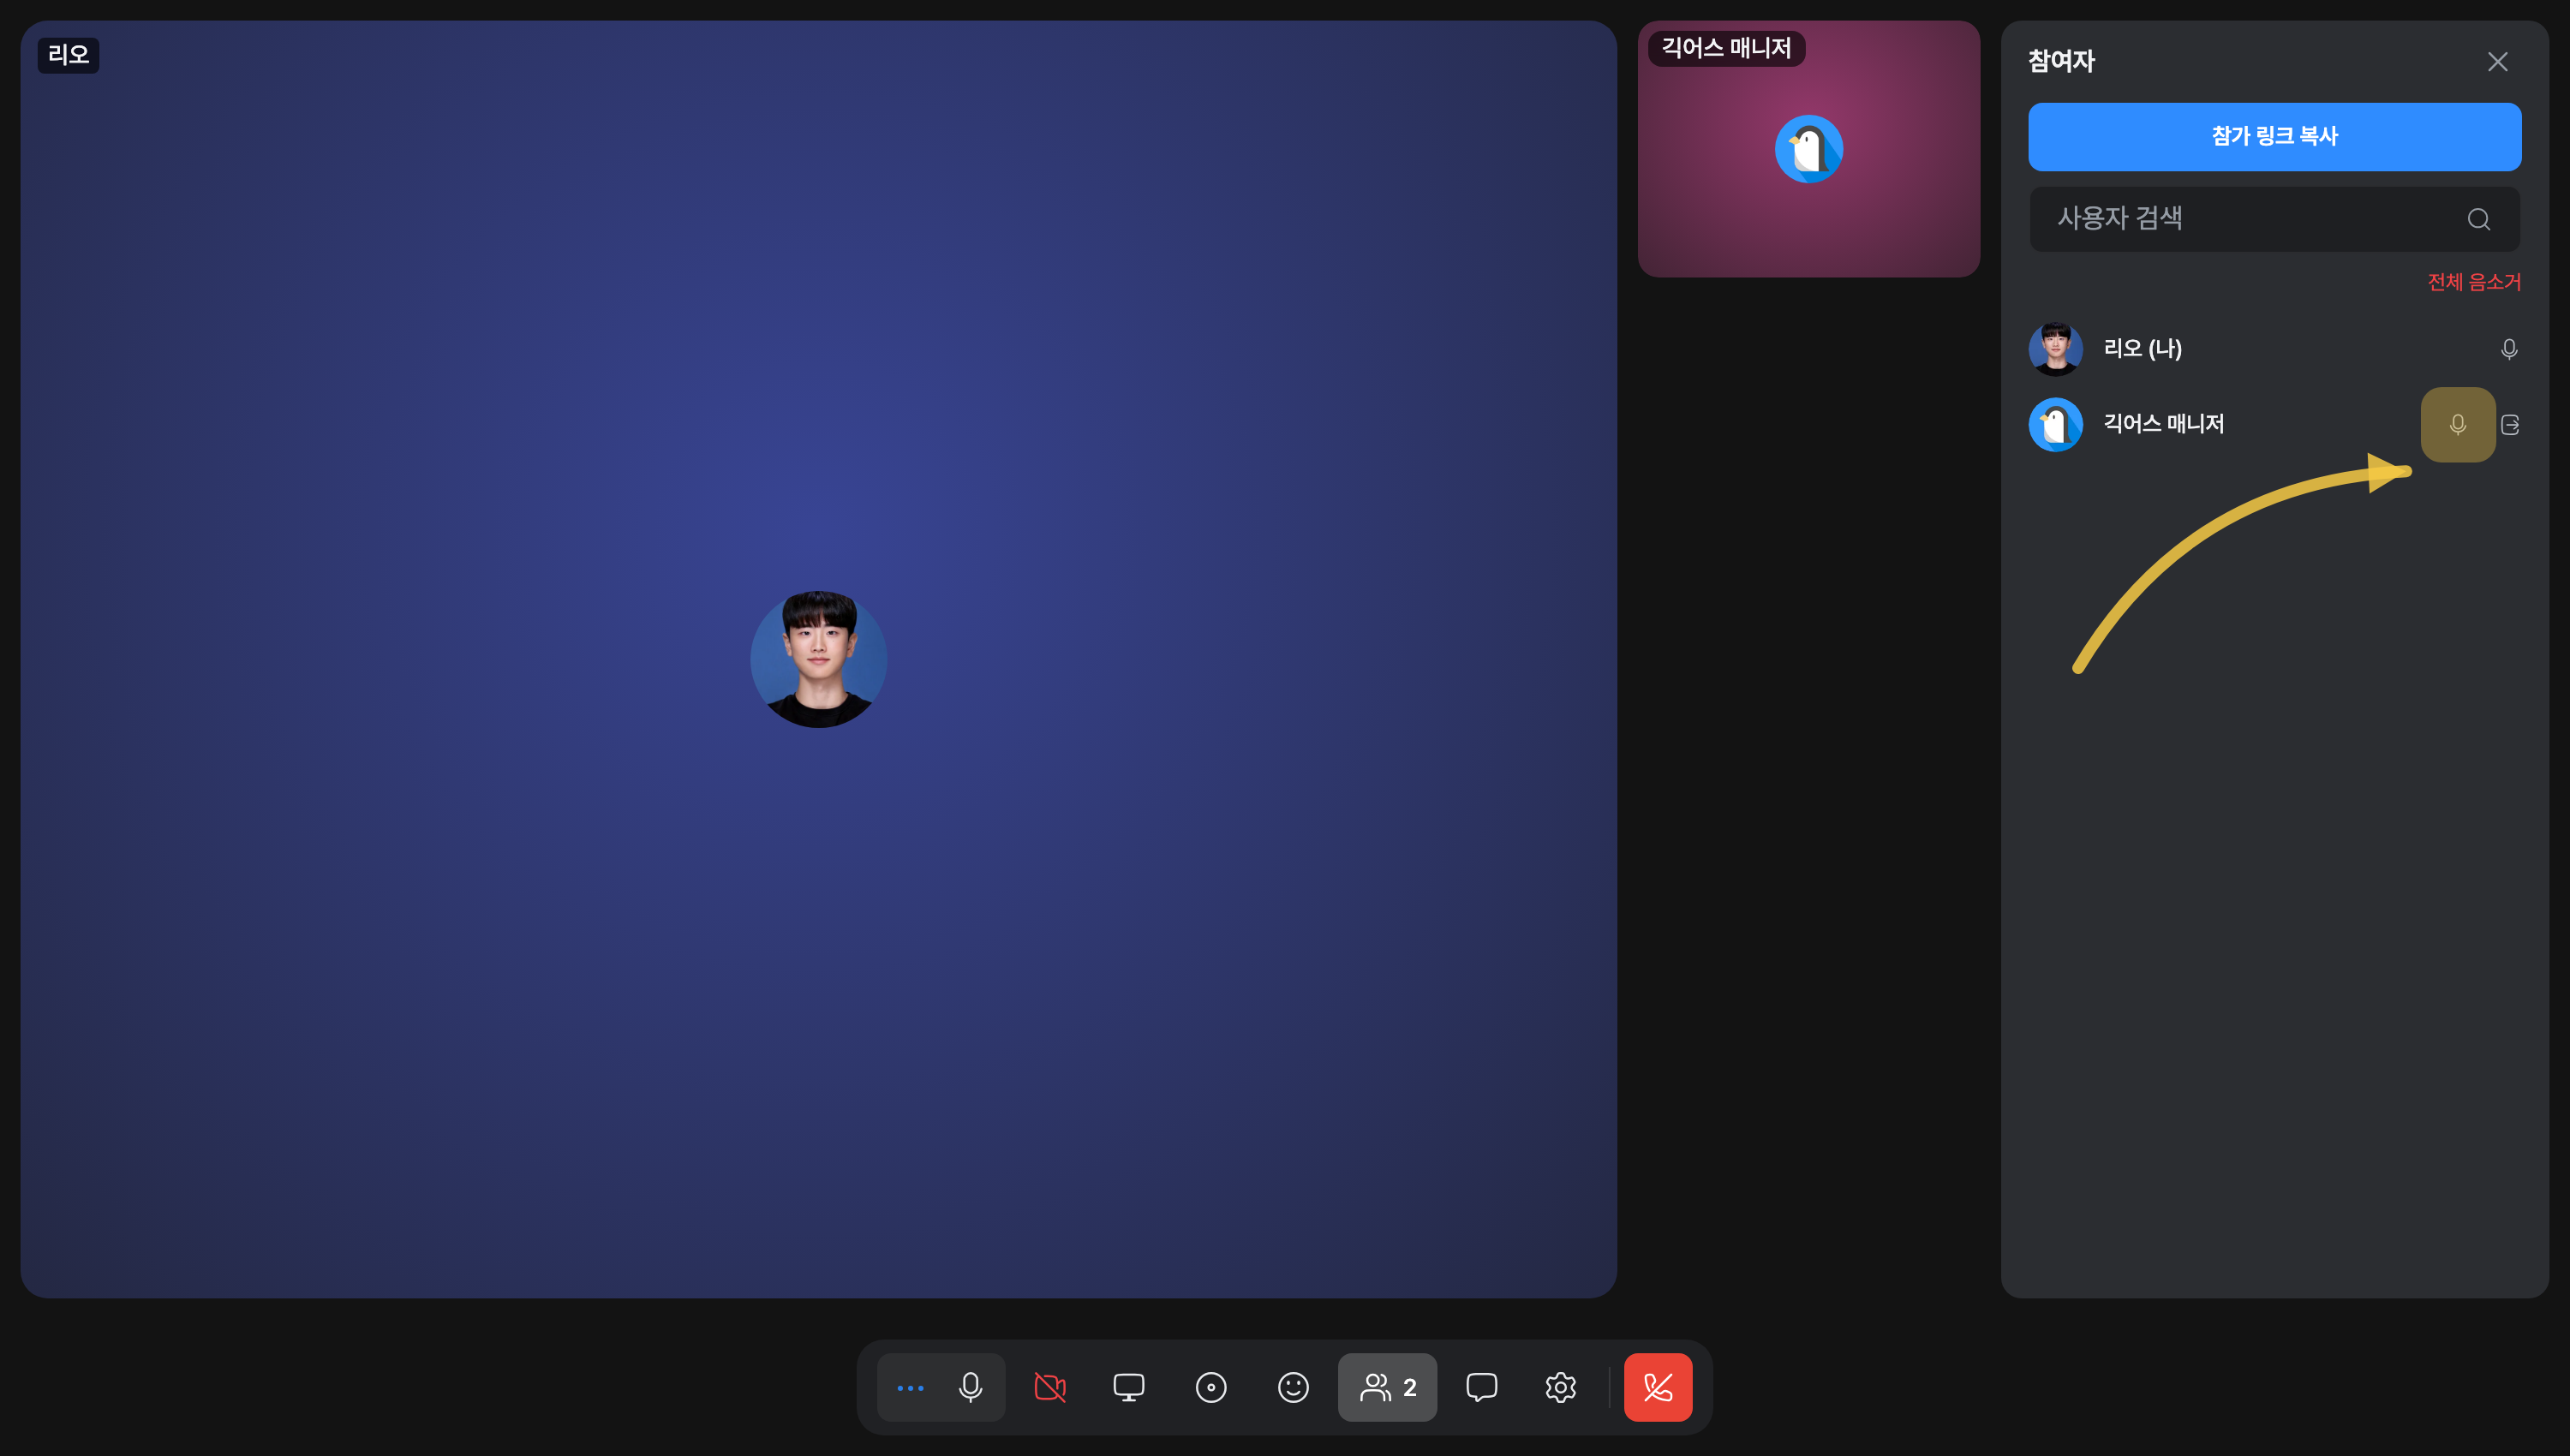
Task: Mute 긱어스 매니저 via highlighted mic icon
Action: coord(2457,425)
